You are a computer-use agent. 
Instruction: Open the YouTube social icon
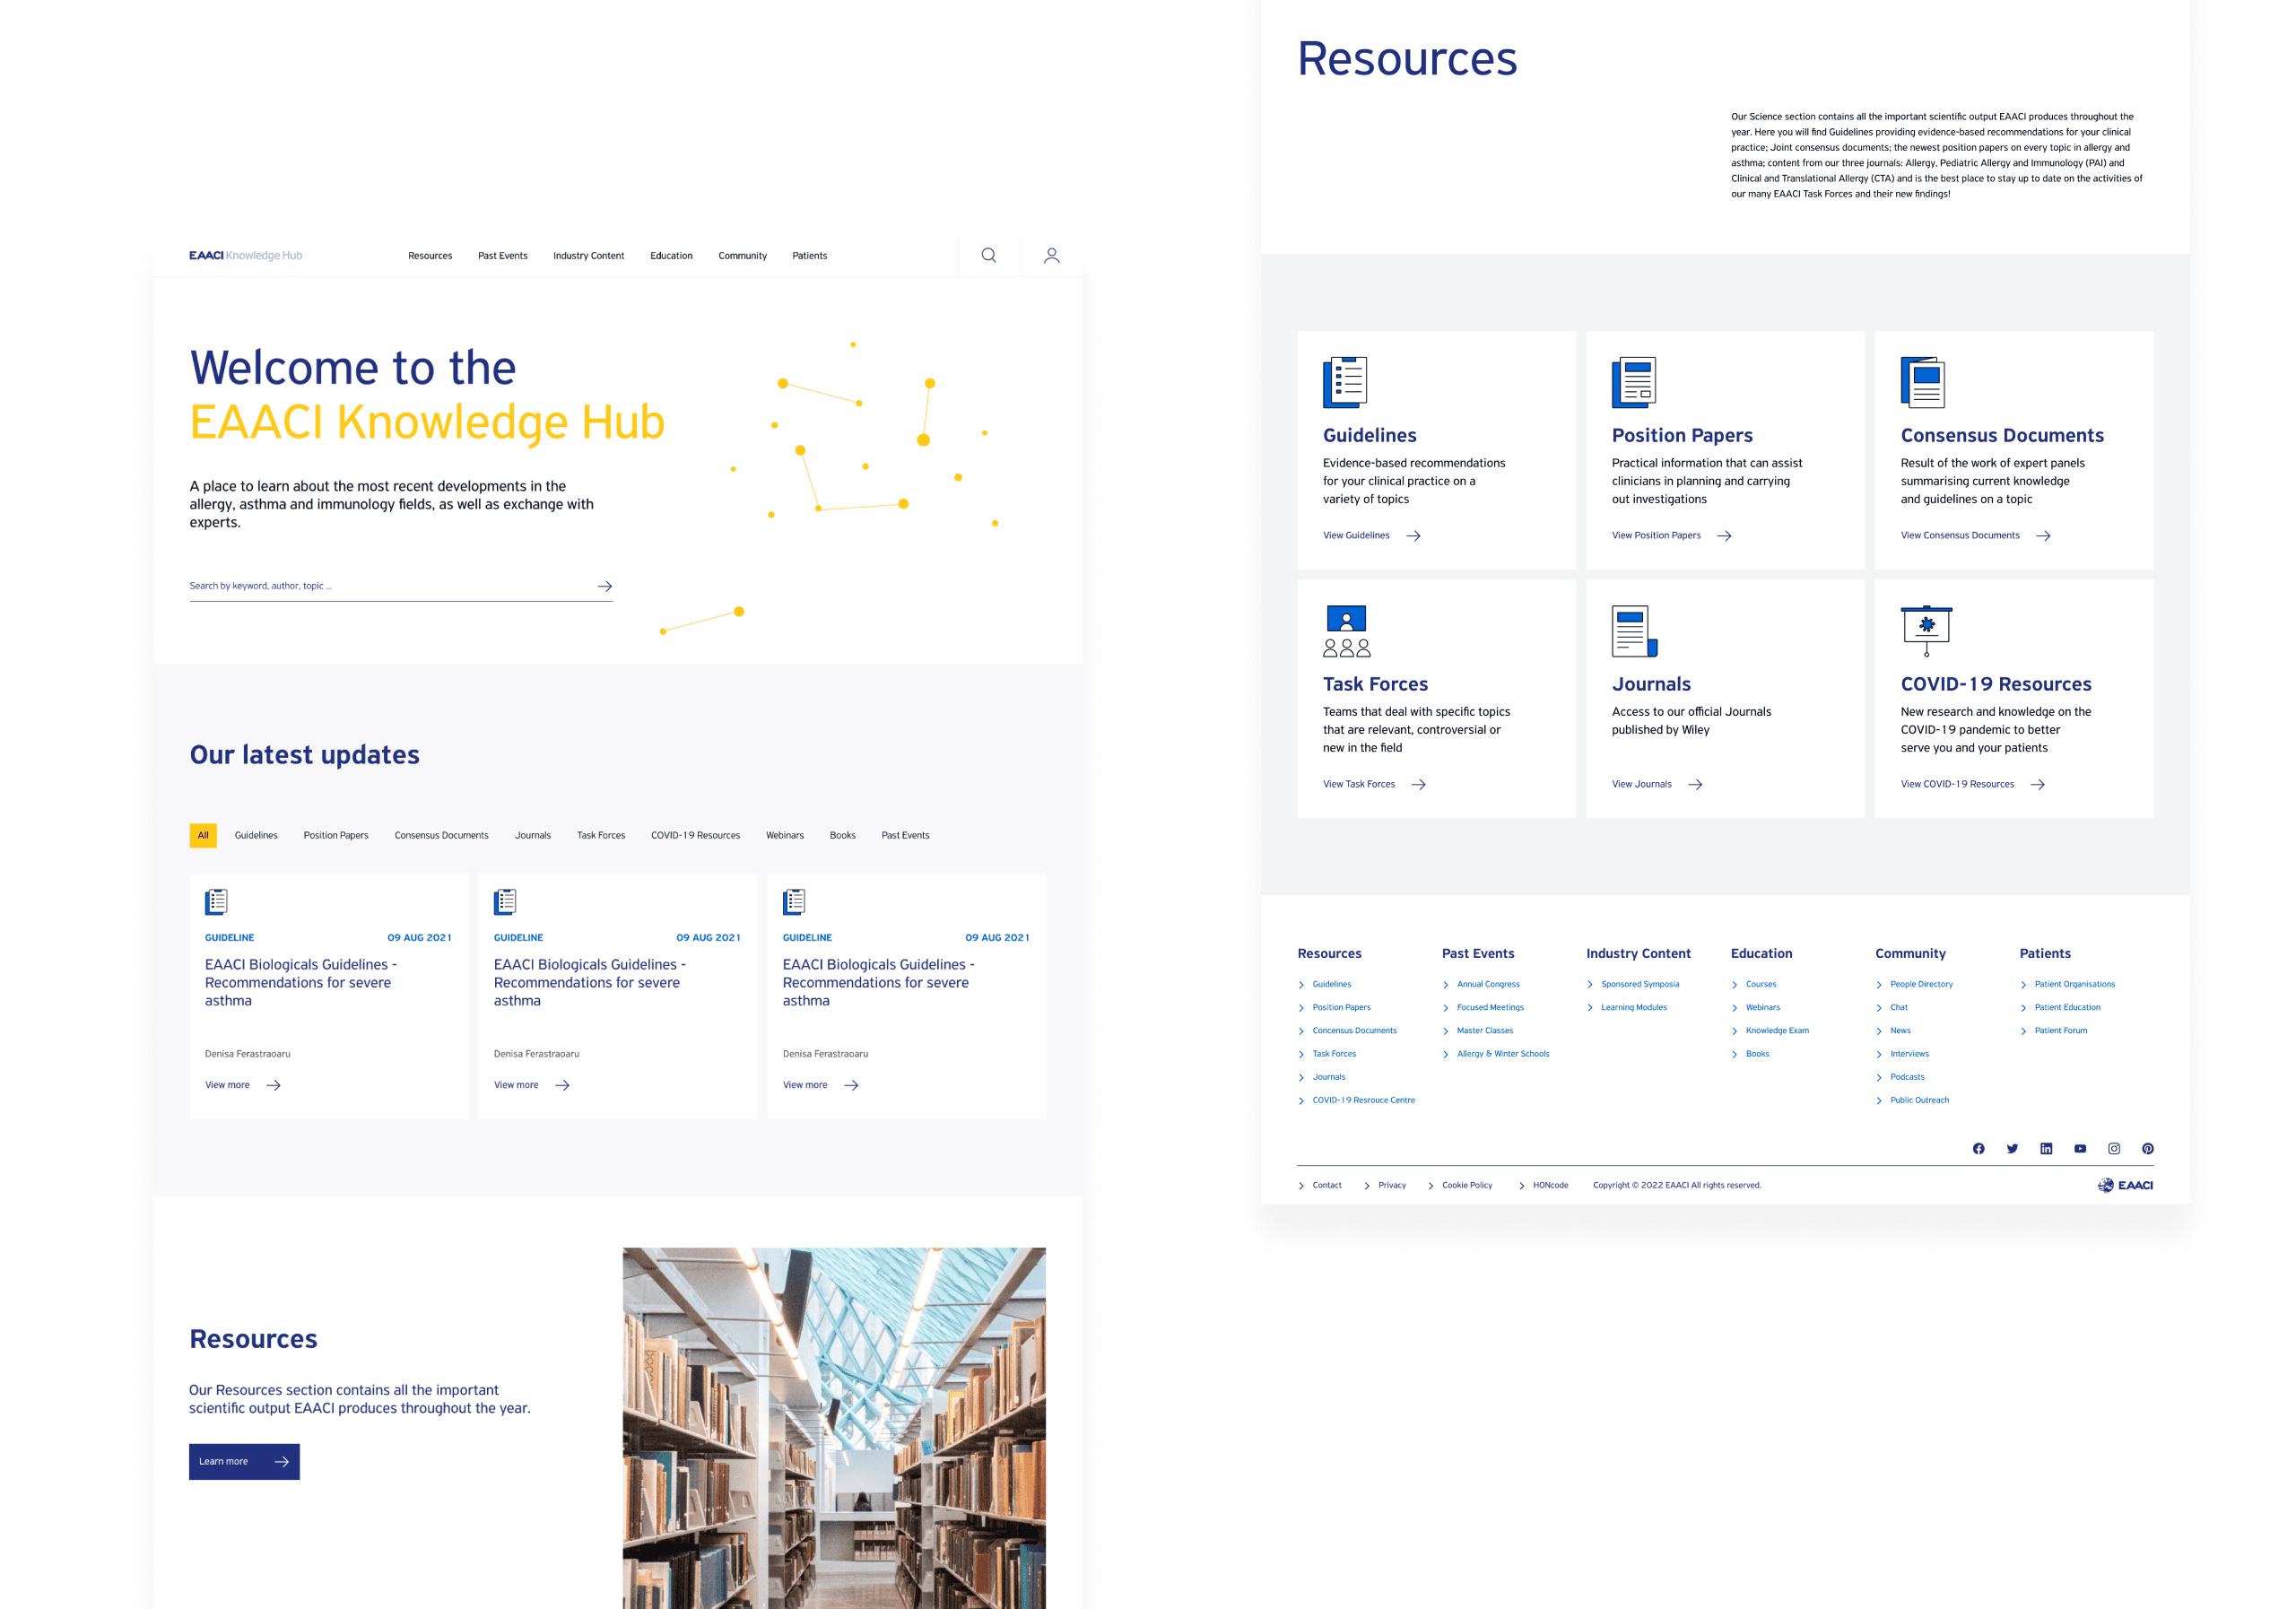2080,1148
